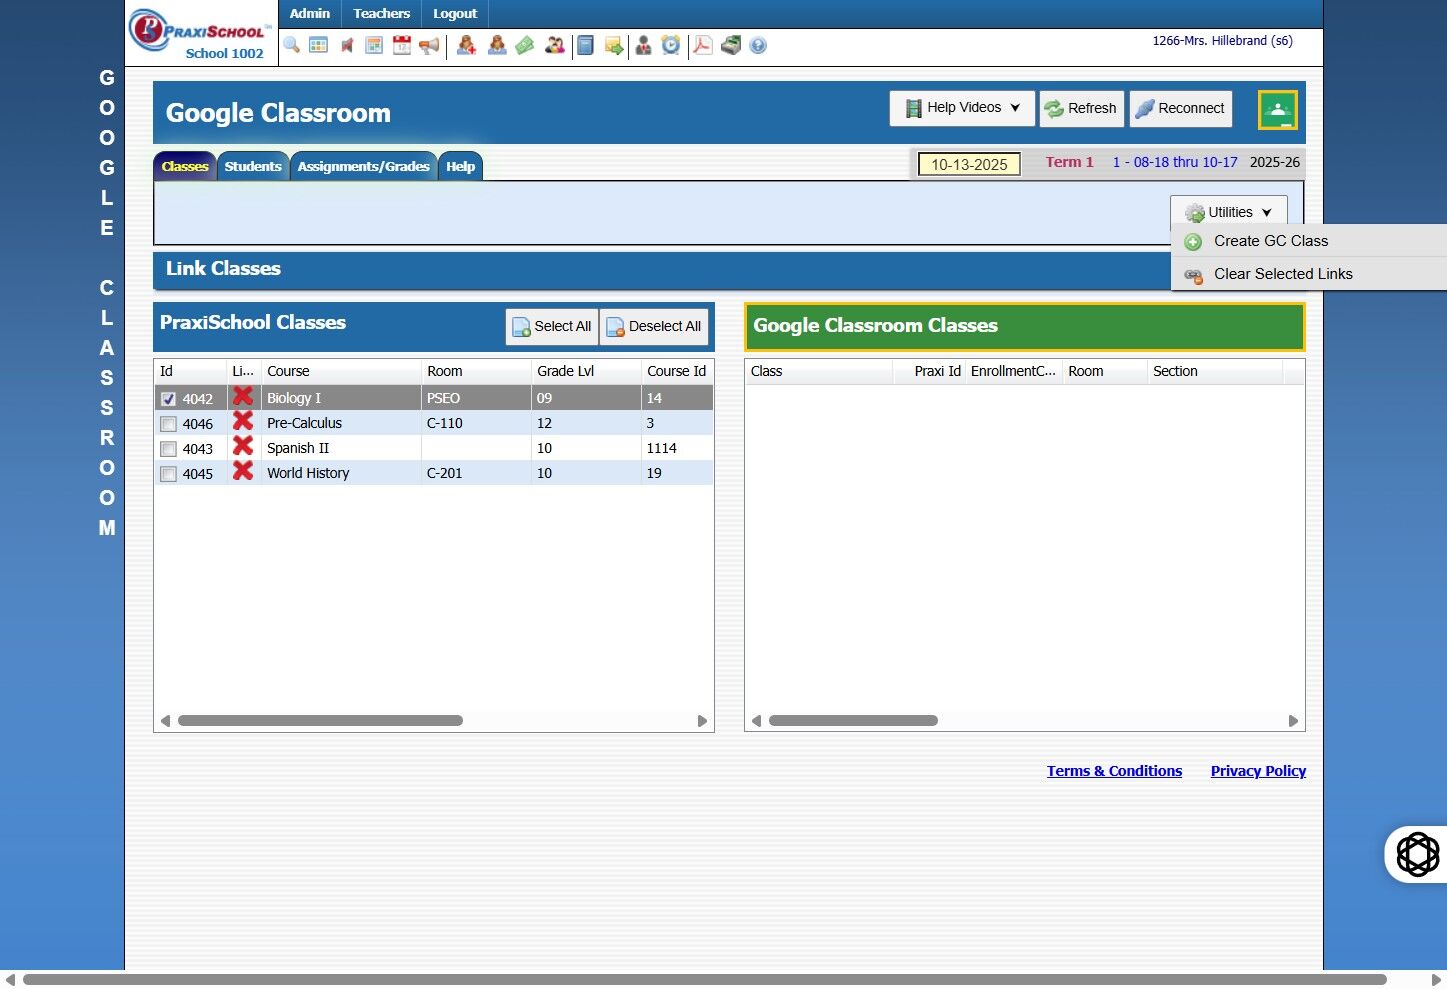Viewport: 1447px width, 989px height.
Task: Click the left scroll arrow in Google Classroom Classes
Action: (x=756, y=720)
